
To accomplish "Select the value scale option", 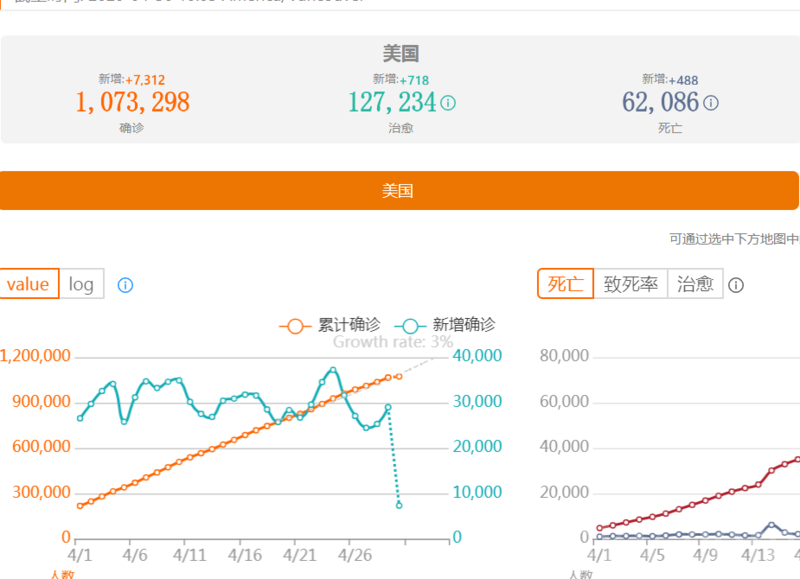I will pos(28,284).
